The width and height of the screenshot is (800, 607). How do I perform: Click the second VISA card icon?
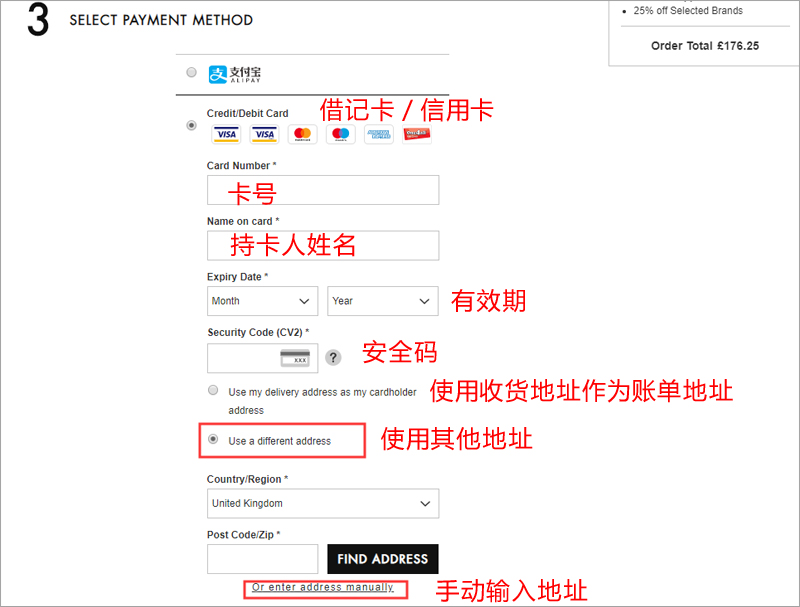click(x=264, y=135)
